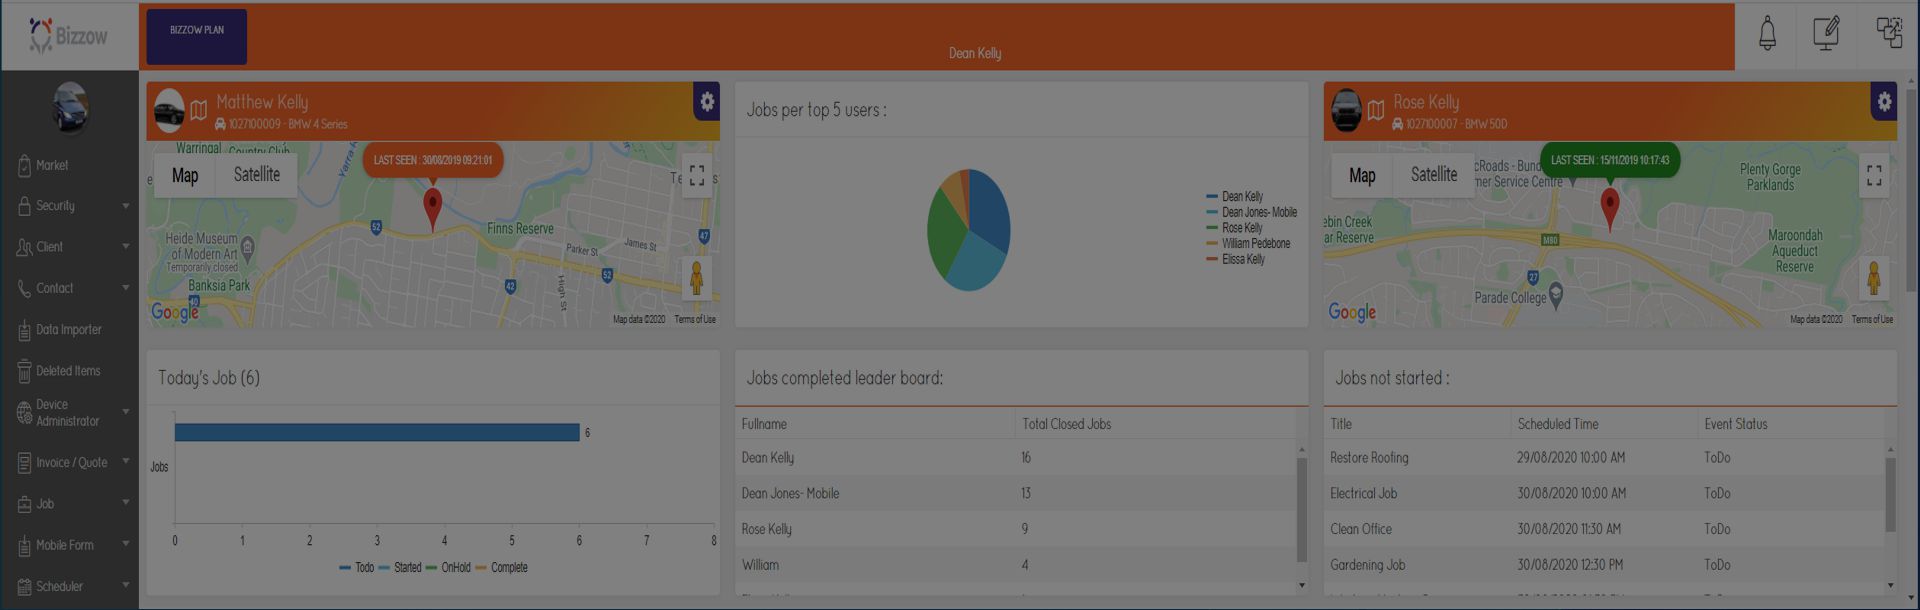Toggle fullscreen on Matthew Kelly map
Viewport: 1920px width, 610px height.
pos(697,176)
